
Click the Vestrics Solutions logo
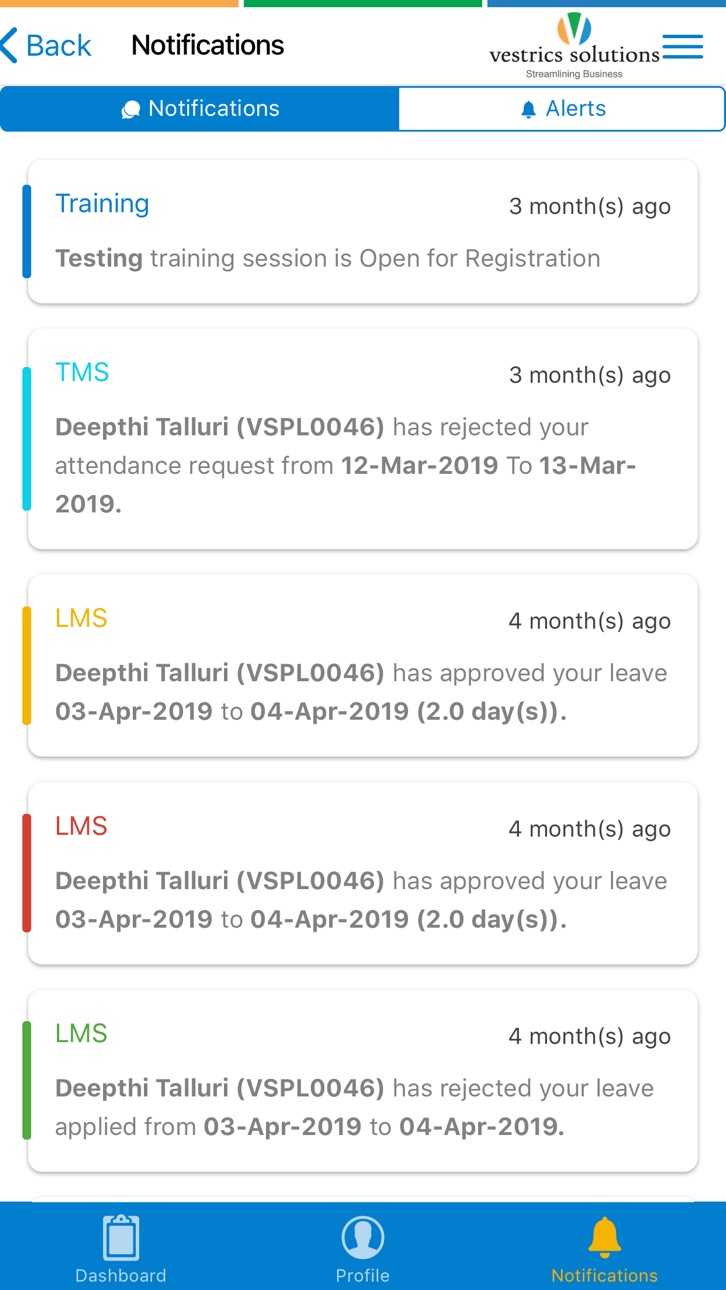point(574,46)
